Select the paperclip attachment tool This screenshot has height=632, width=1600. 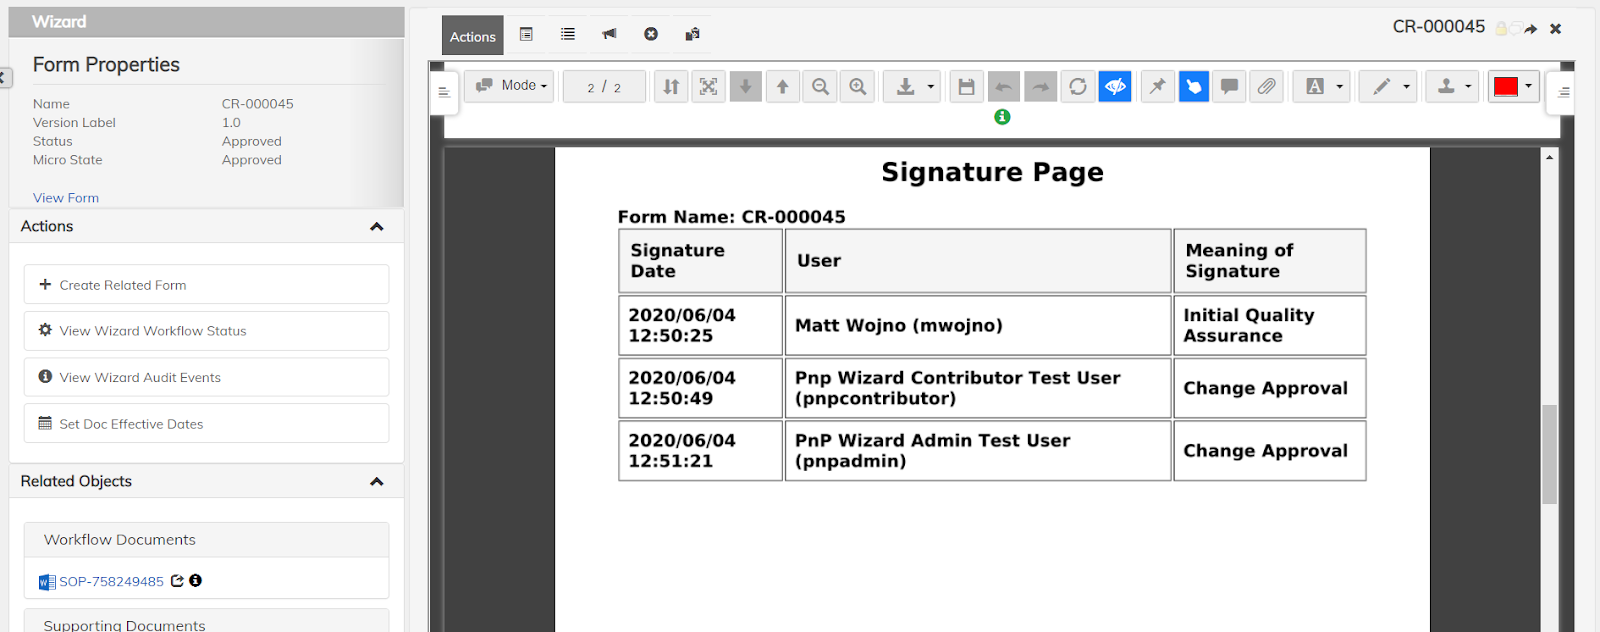pos(1266,87)
